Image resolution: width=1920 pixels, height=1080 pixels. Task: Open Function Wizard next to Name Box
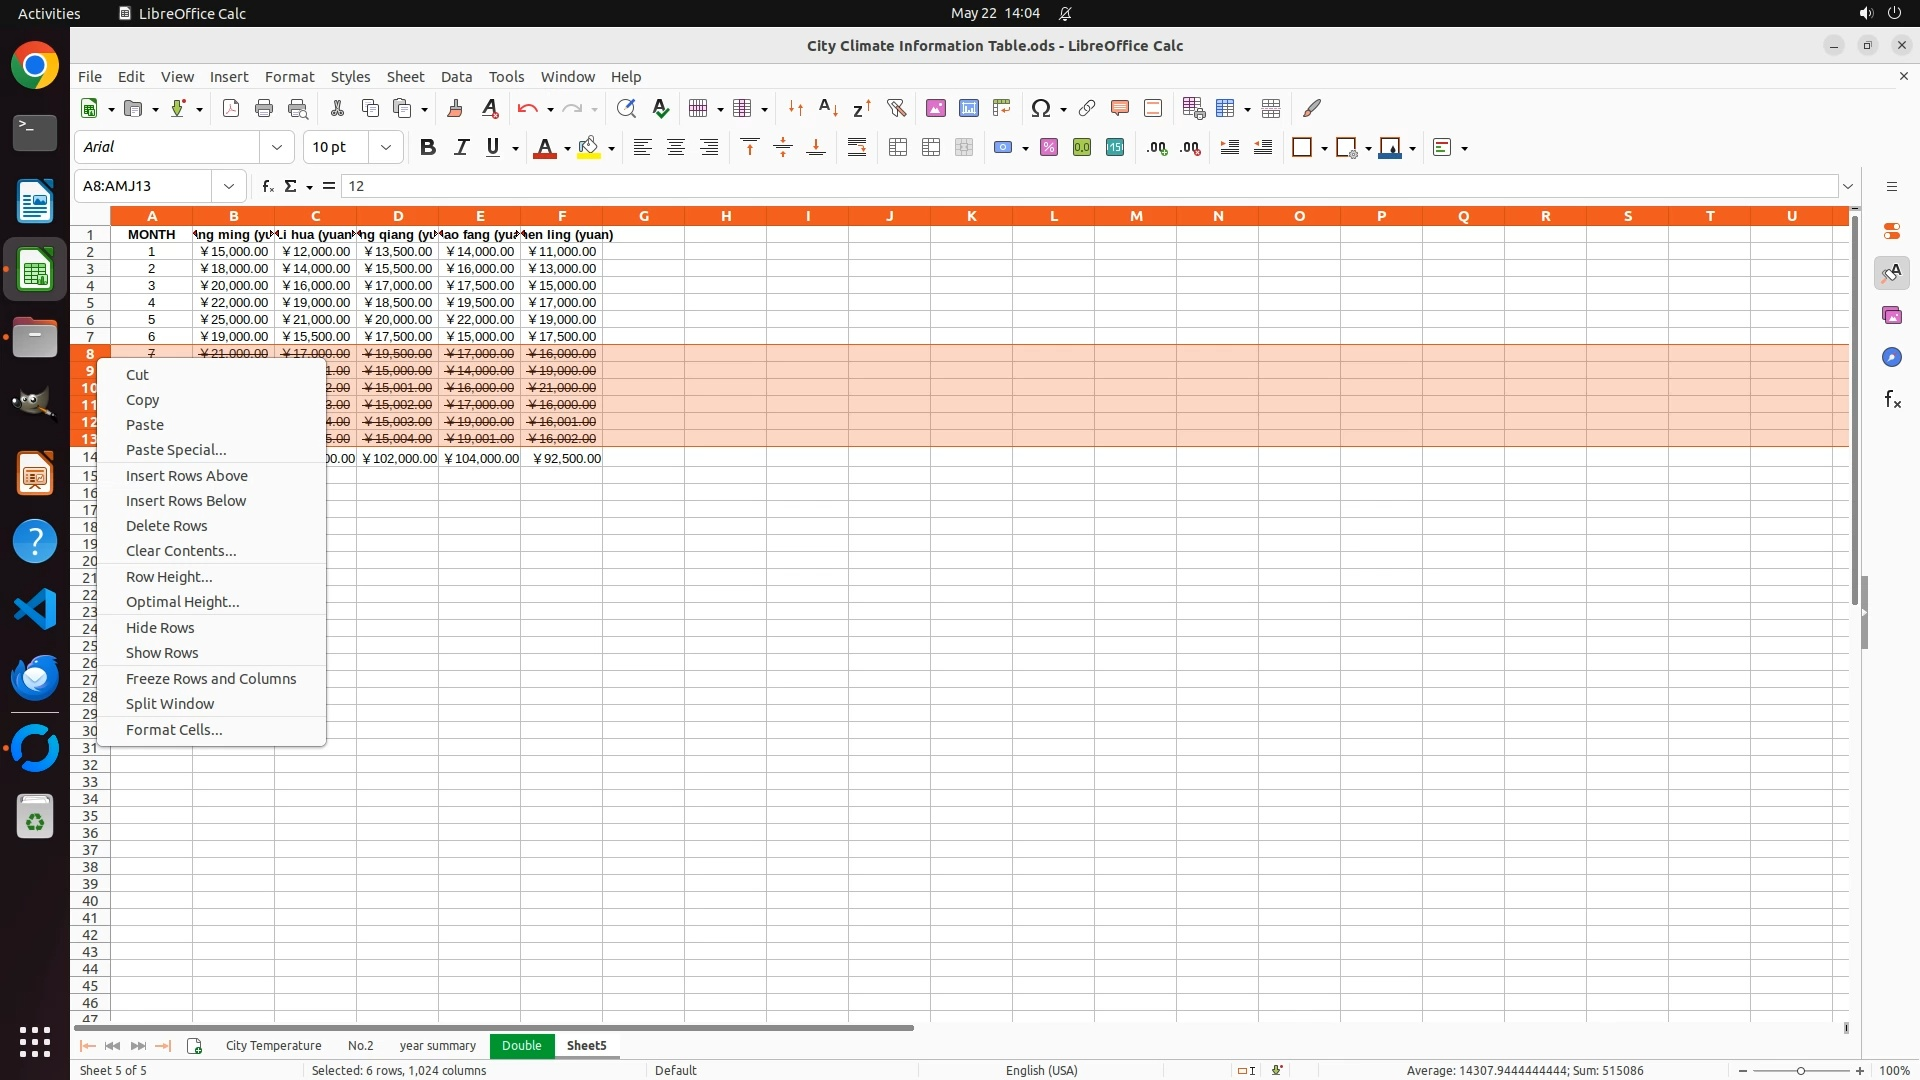tap(267, 186)
